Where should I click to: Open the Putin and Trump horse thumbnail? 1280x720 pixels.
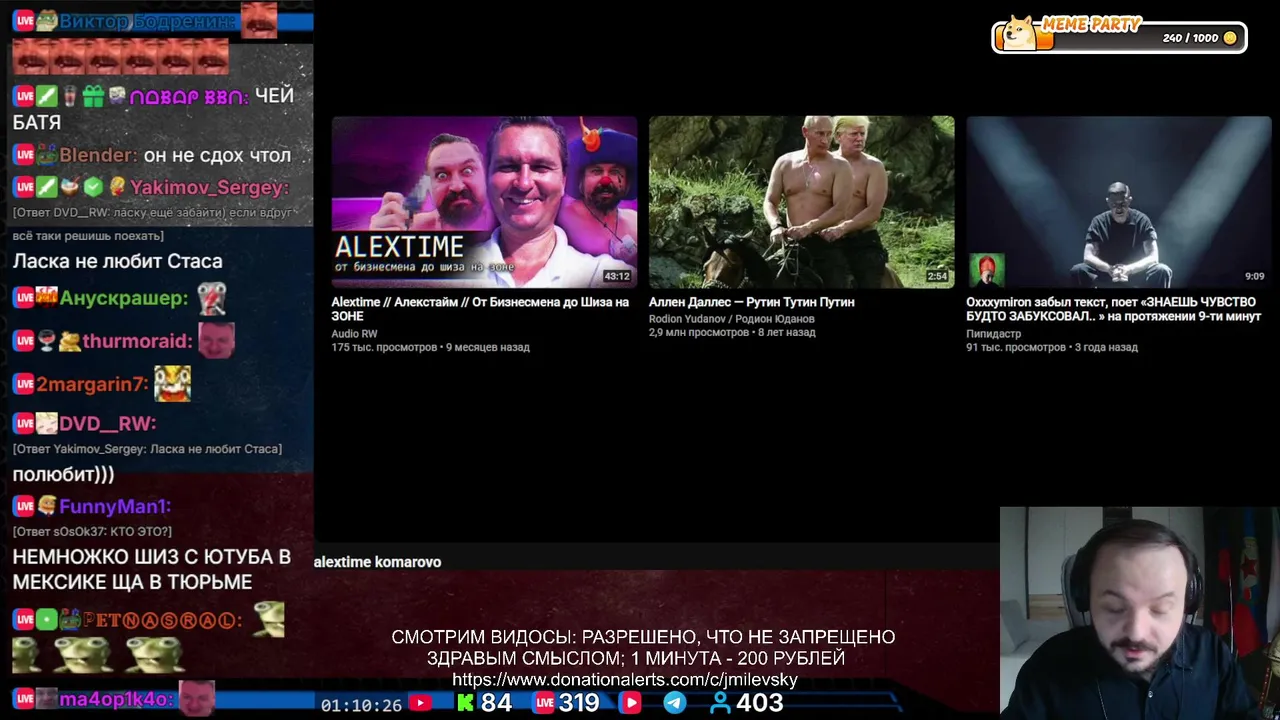pyautogui.click(x=801, y=202)
